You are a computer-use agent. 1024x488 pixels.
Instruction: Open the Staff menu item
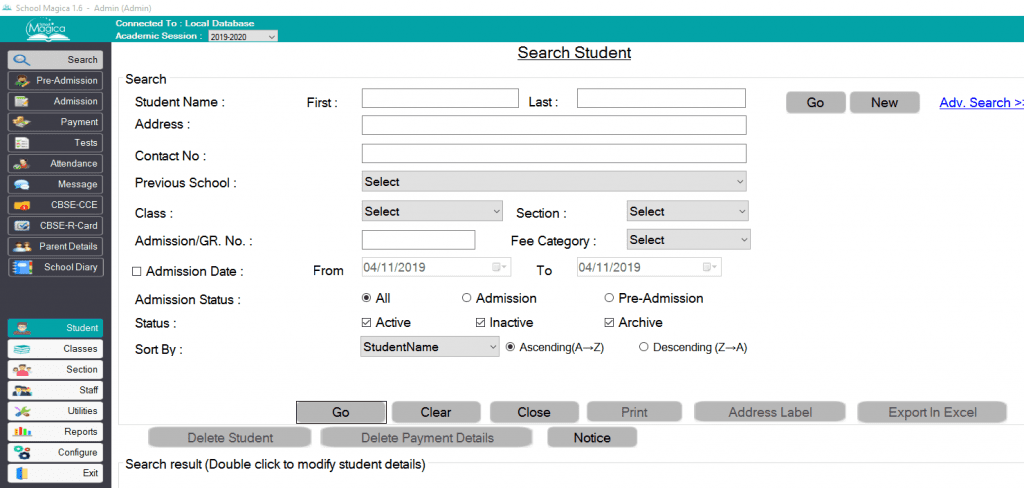[x=56, y=390]
